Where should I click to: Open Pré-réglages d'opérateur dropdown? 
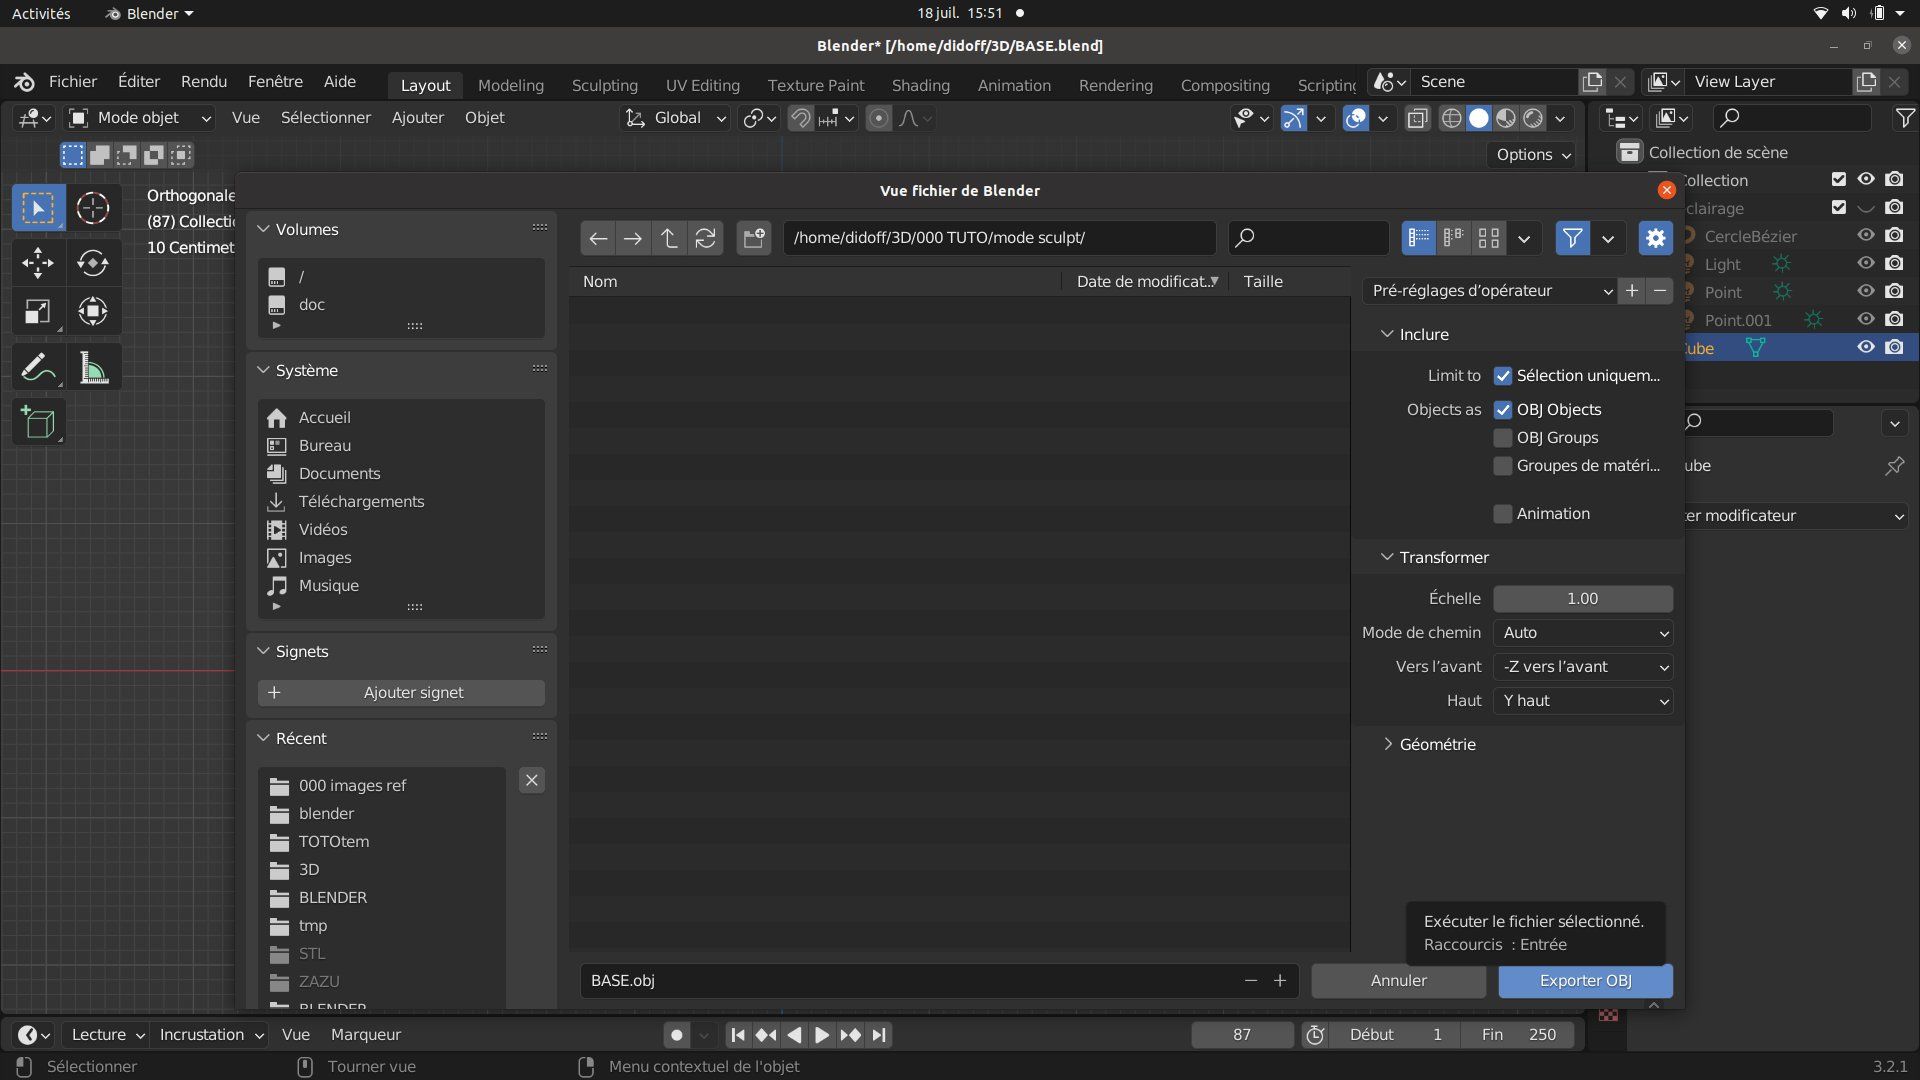1490,291
